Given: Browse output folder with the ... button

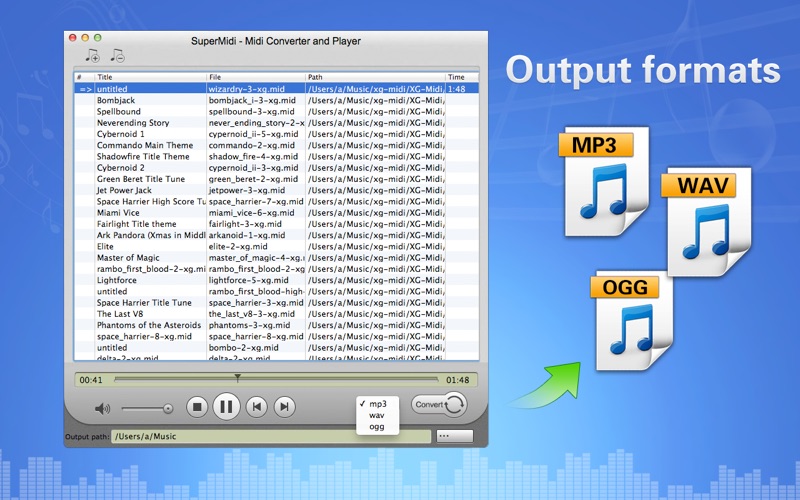Looking at the screenshot, I should (x=455, y=436).
